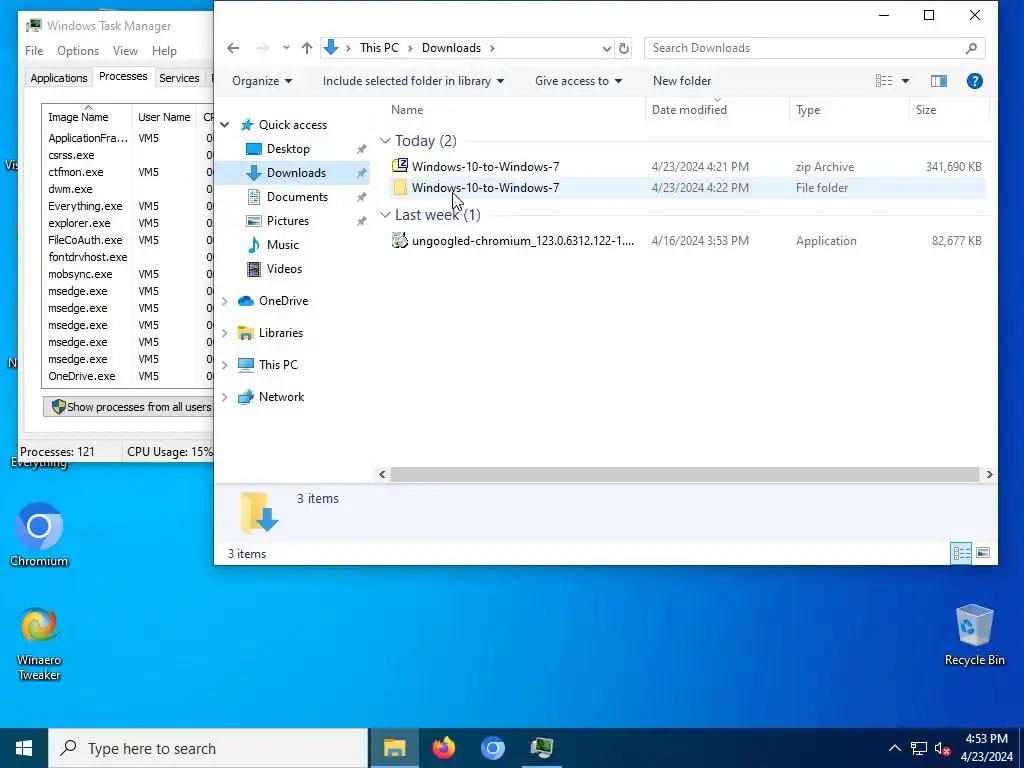
Task: Sort files by Date modified column
Action: pyautogui.click(x=716, y=110)
